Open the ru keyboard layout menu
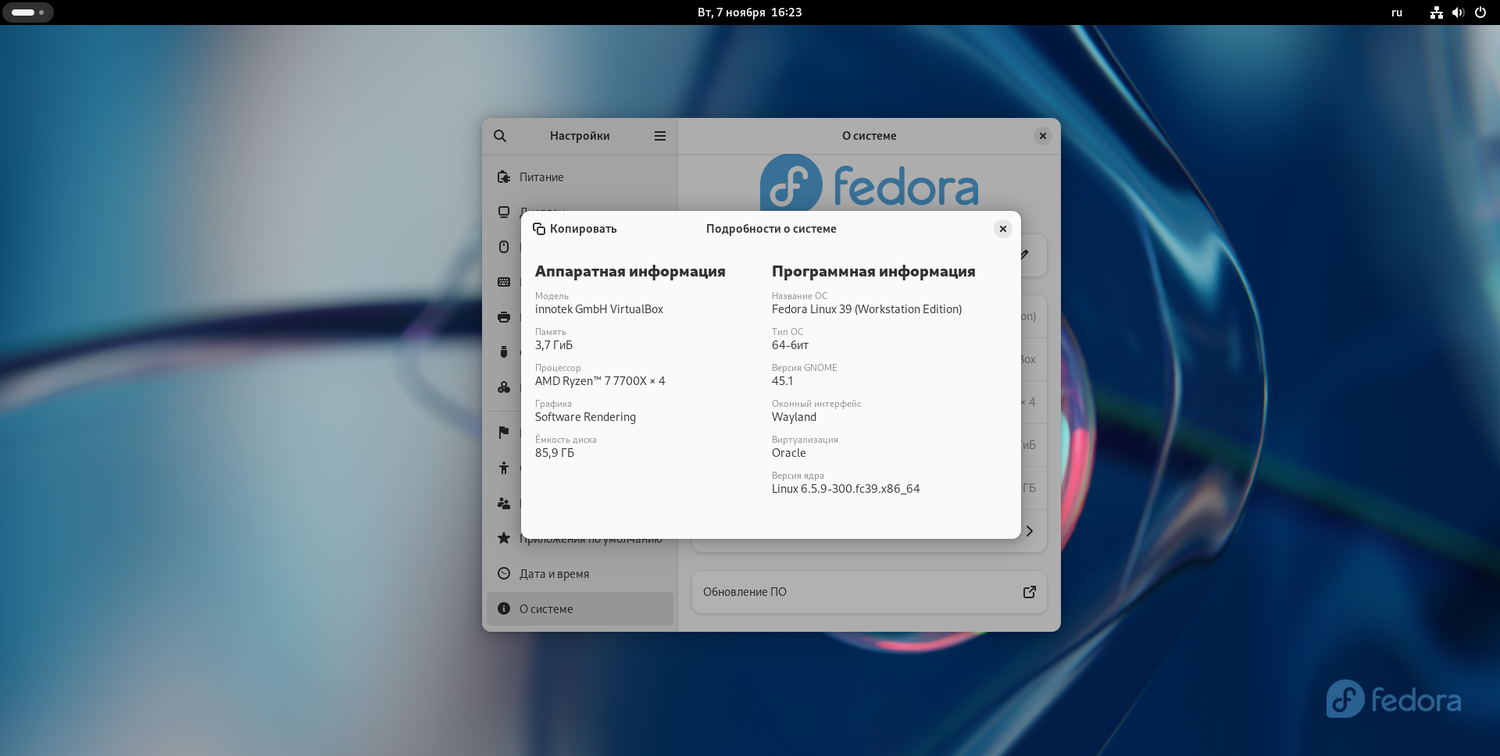Screen dimensions: 1500x756 point(1397,13)
